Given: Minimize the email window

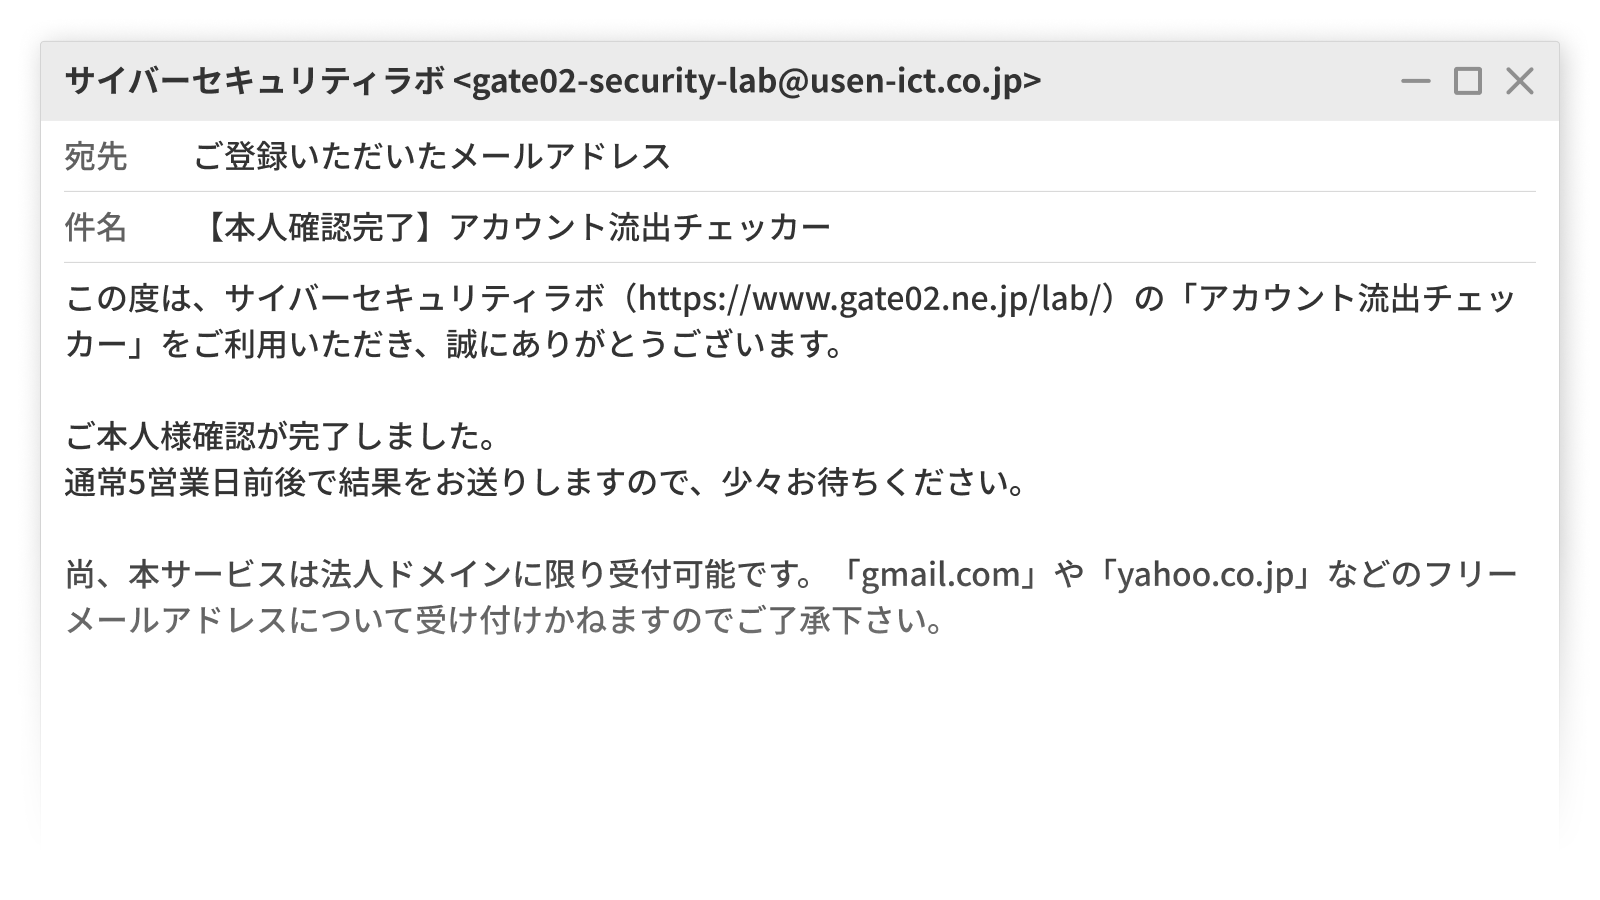Looking at the screenshot, I should 1415,81.
